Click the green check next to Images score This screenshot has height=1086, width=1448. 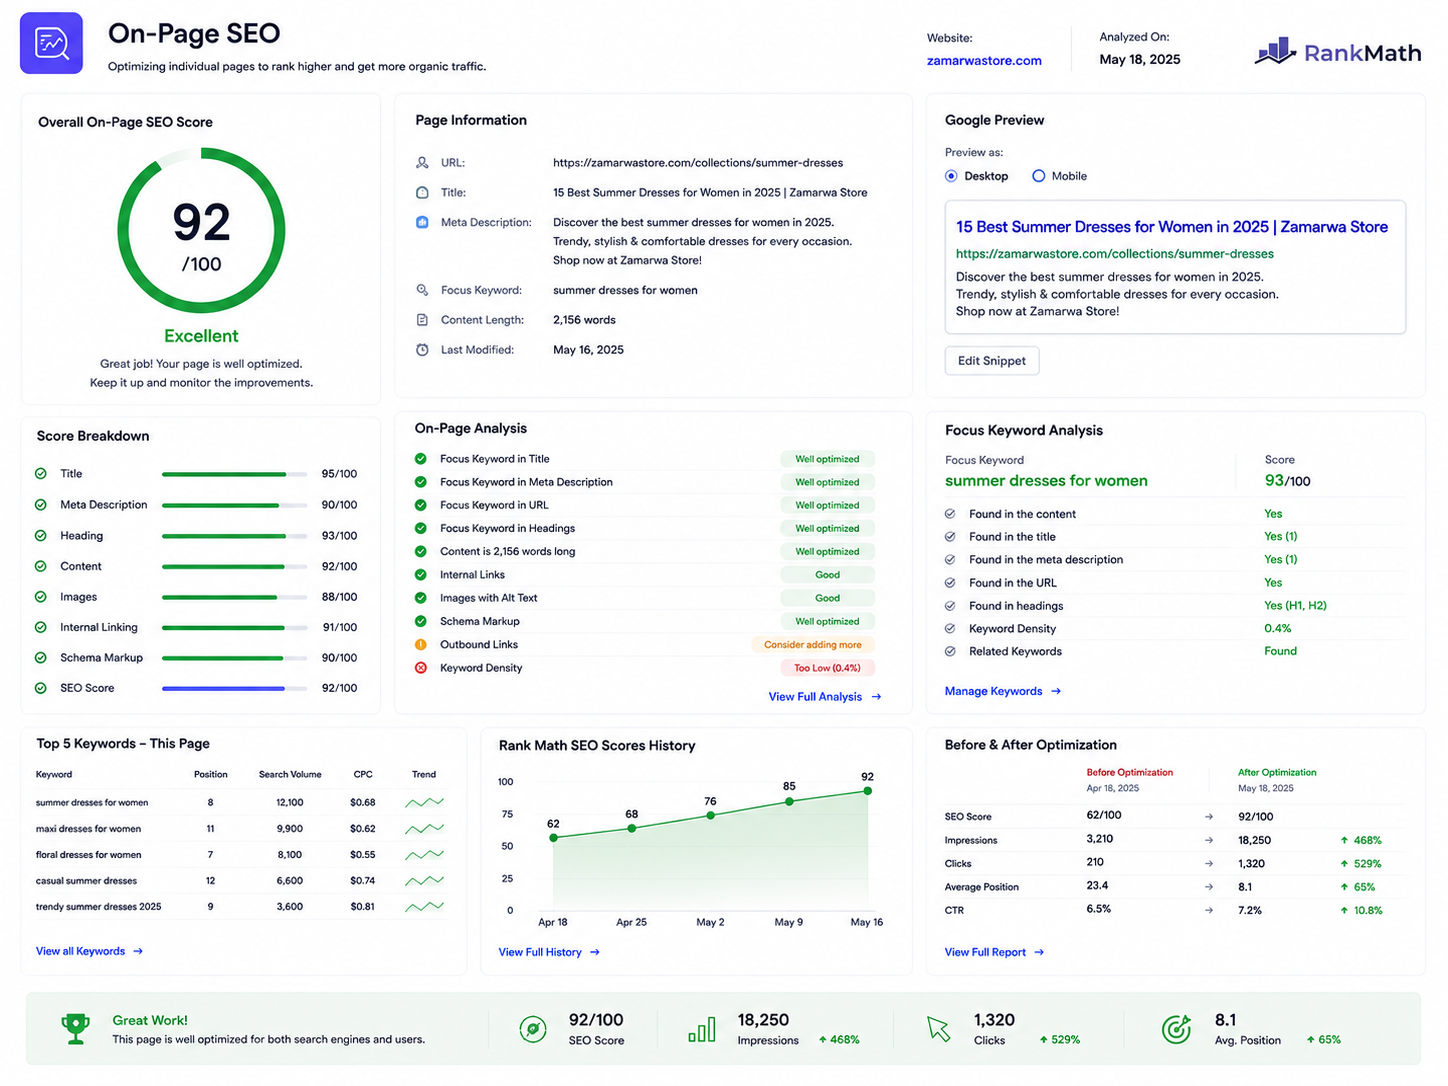41,597
